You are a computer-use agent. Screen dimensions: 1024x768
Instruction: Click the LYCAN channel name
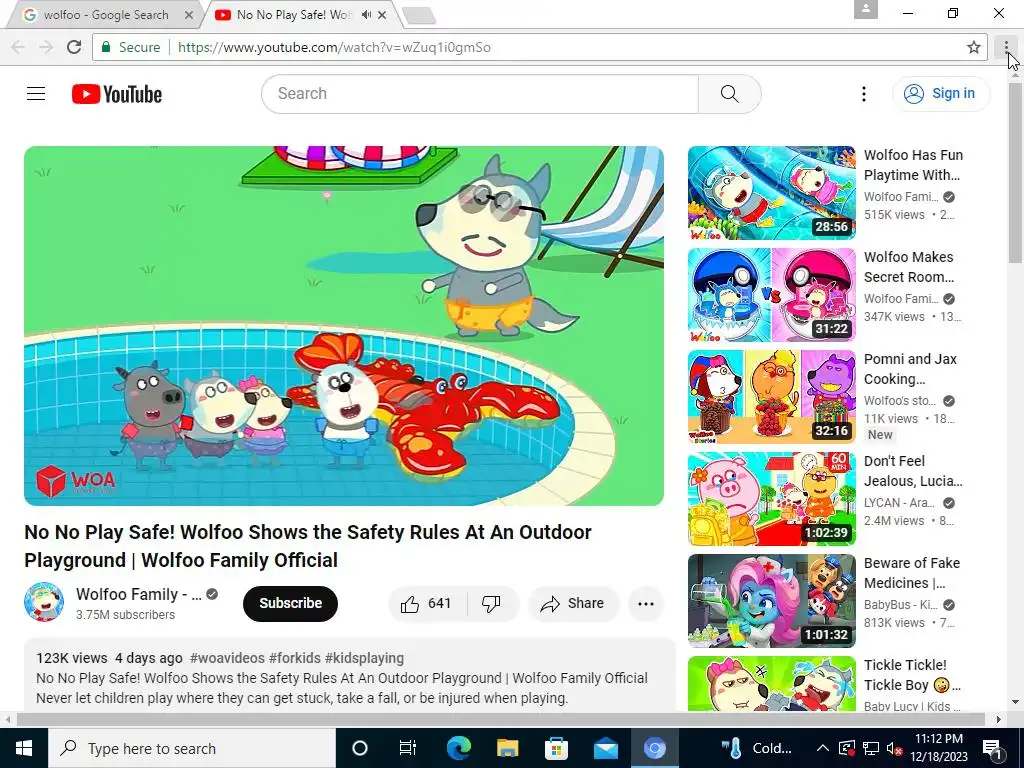tap(899, 502)
